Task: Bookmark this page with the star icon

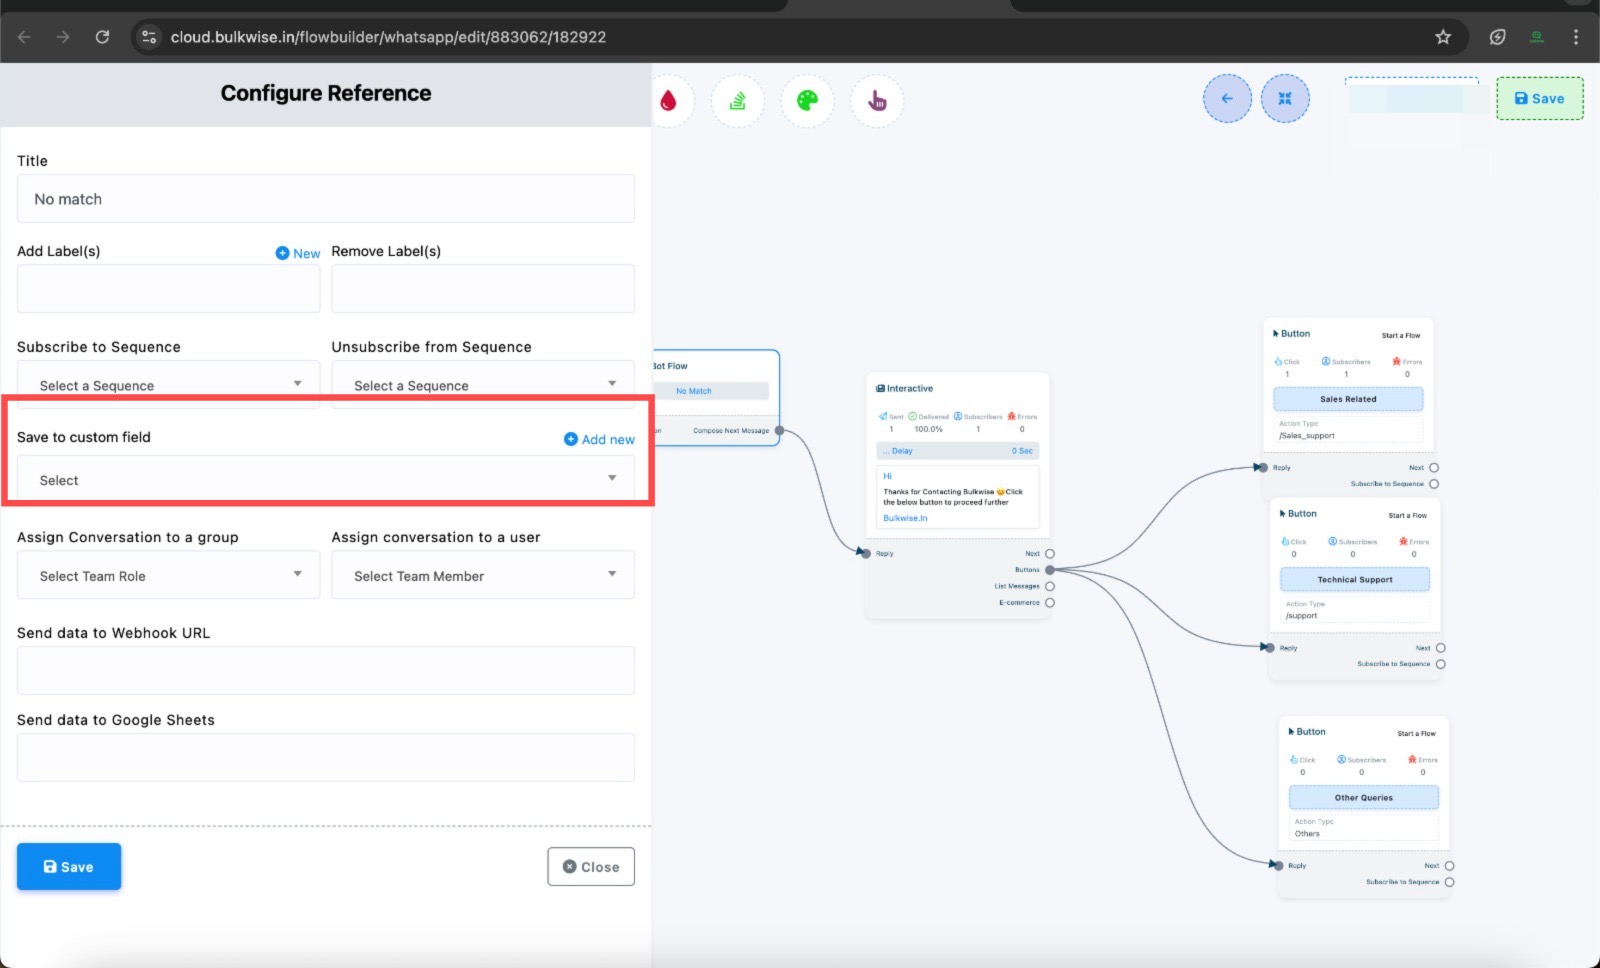Action: (x=1443, y=37)
